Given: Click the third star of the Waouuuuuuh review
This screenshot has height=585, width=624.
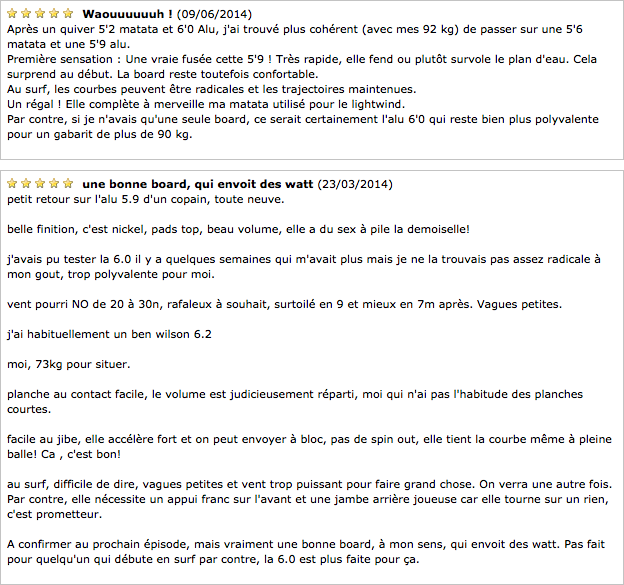Looking at the screenshot, I should [40, 14].
